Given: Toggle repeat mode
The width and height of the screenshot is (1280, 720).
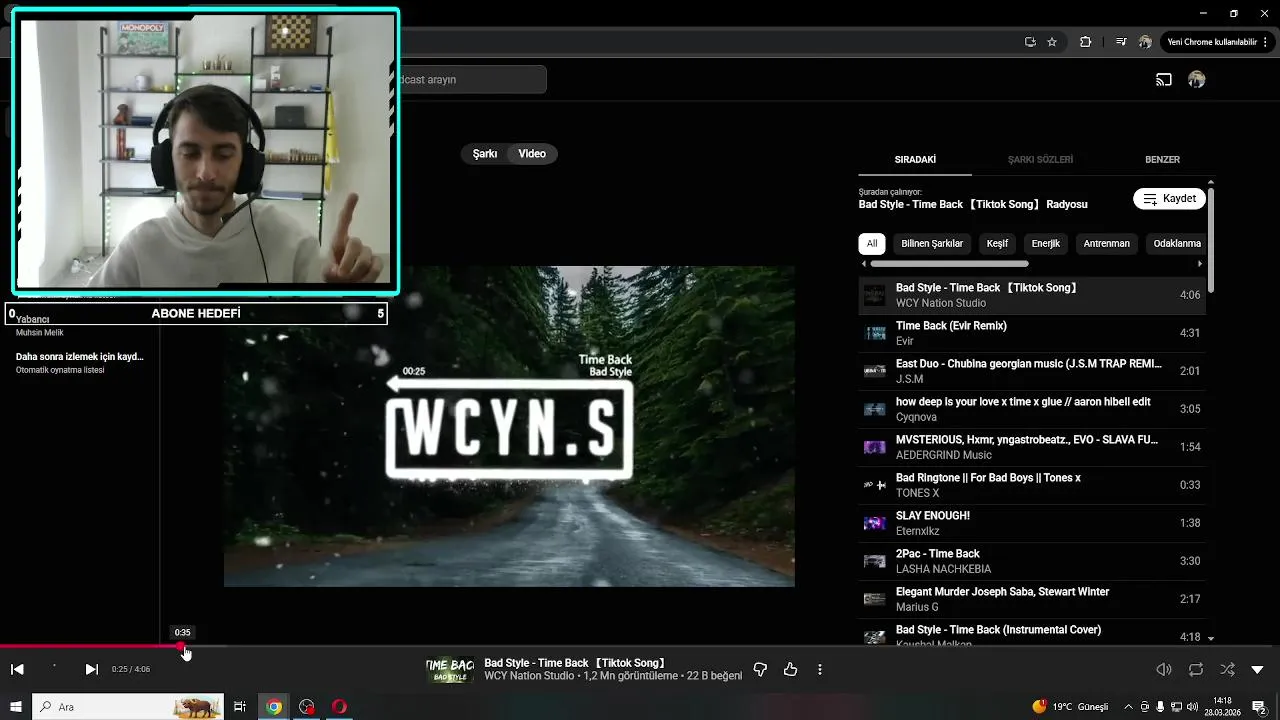Looking at the screenshot, I should 1196,669.
